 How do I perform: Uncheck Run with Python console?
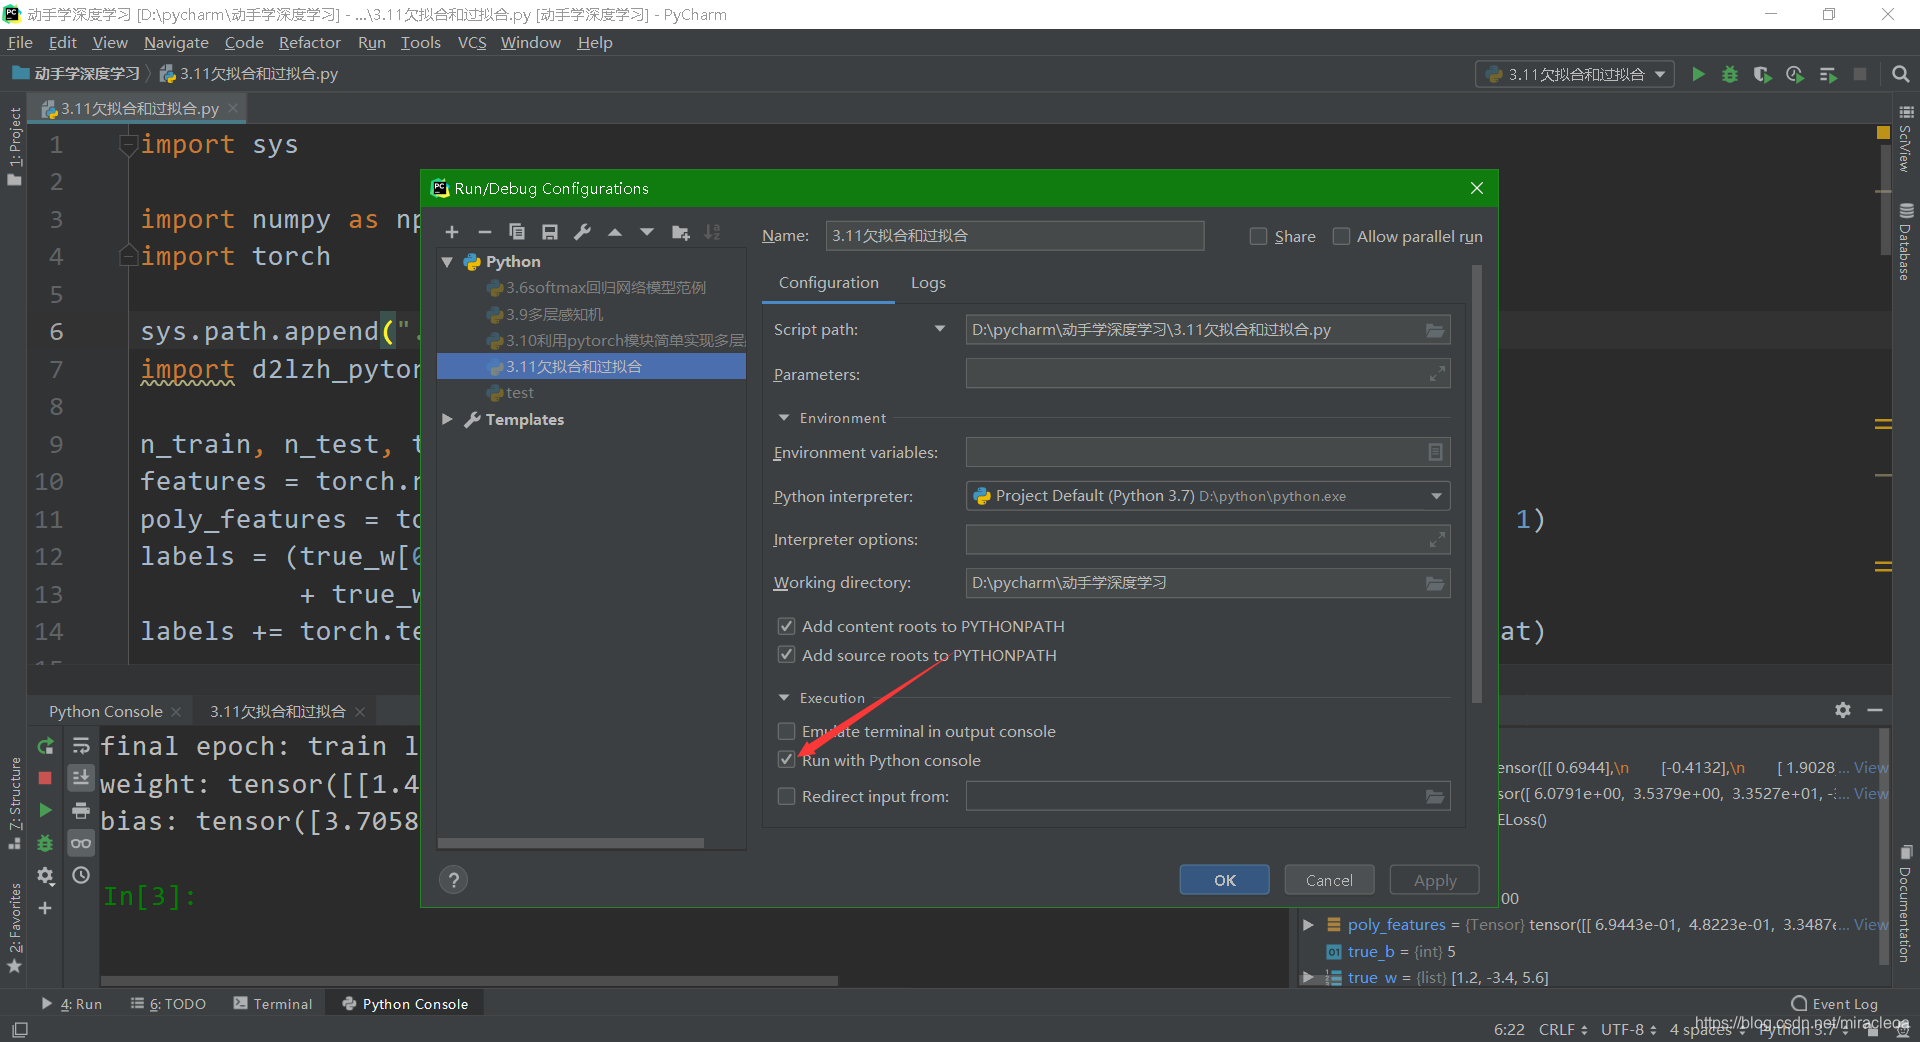[786, 759]
